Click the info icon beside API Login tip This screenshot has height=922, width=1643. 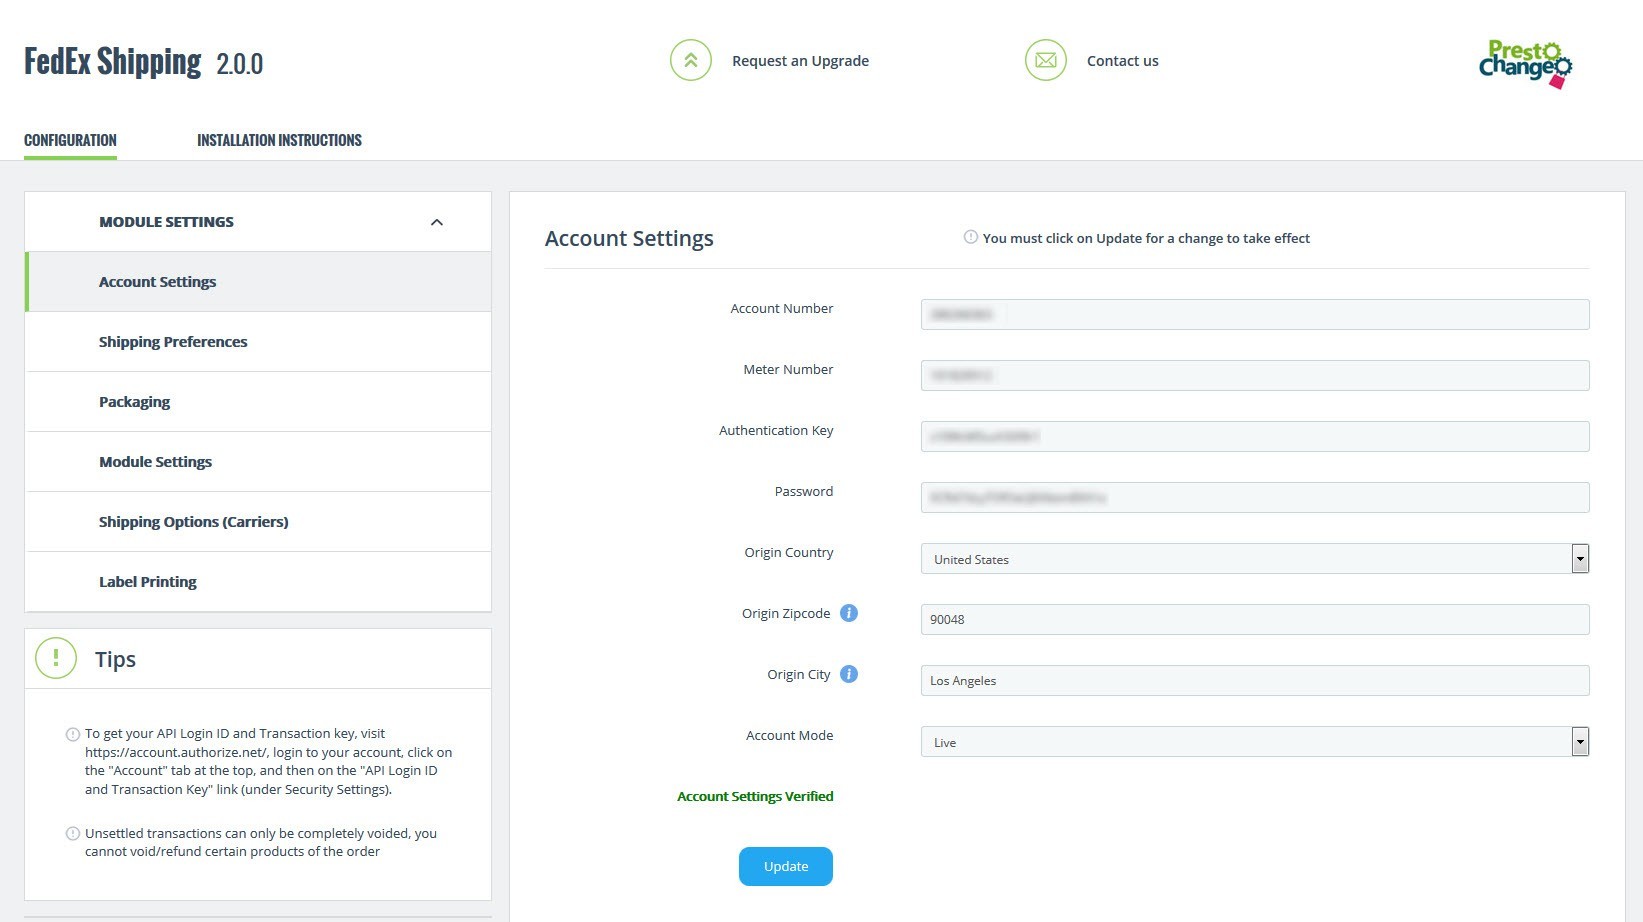click(72, 734)
